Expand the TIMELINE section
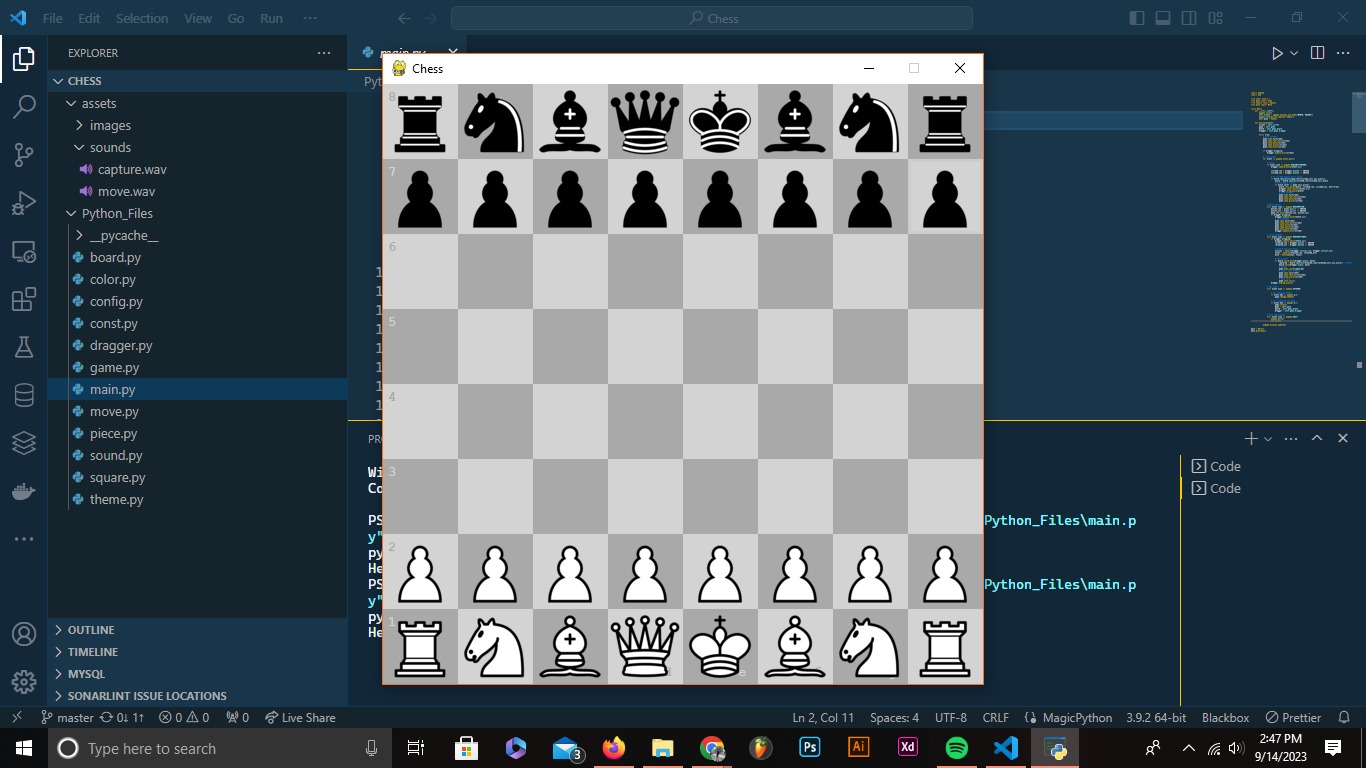Viewport: 1366px width, 768px height. [198, 652]
